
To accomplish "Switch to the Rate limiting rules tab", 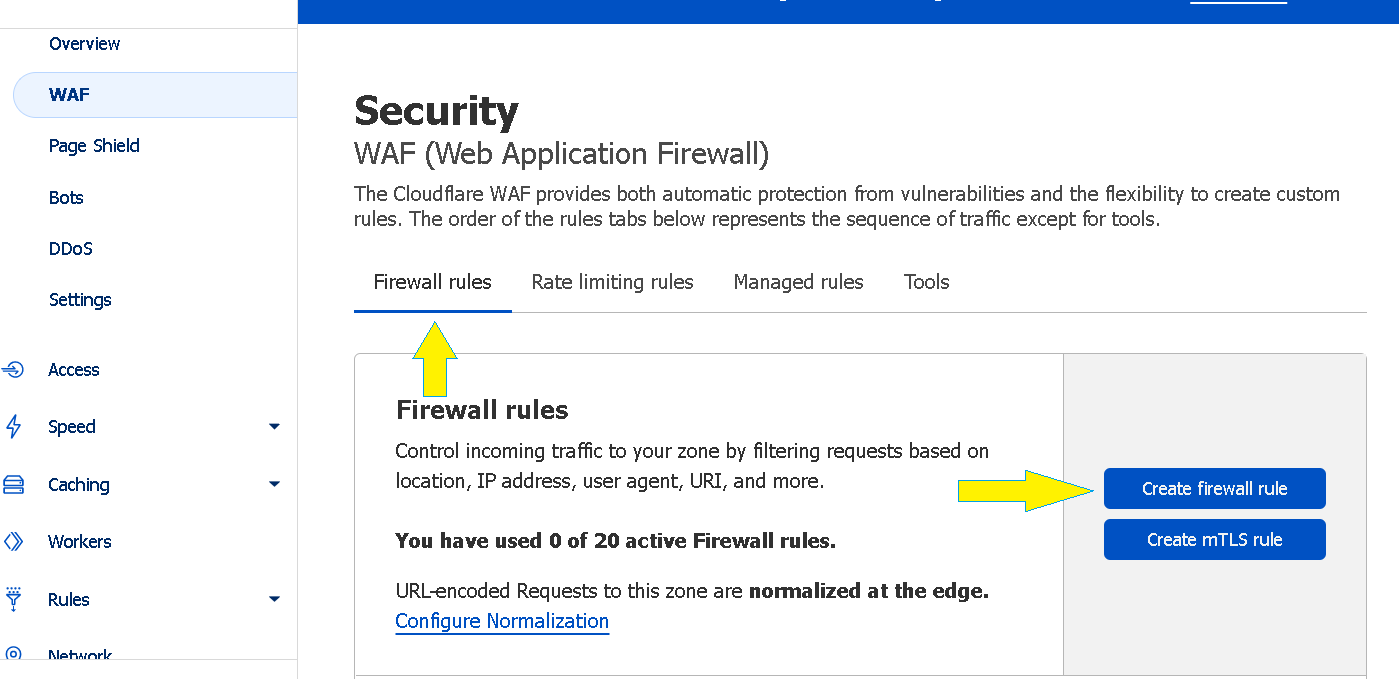I will (x=612, y=282).
